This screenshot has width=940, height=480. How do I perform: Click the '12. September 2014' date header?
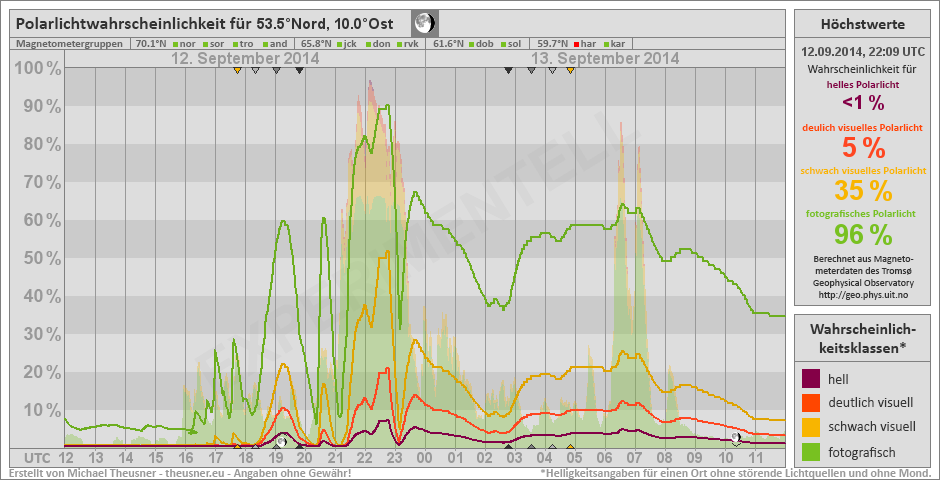click(245, 59)
